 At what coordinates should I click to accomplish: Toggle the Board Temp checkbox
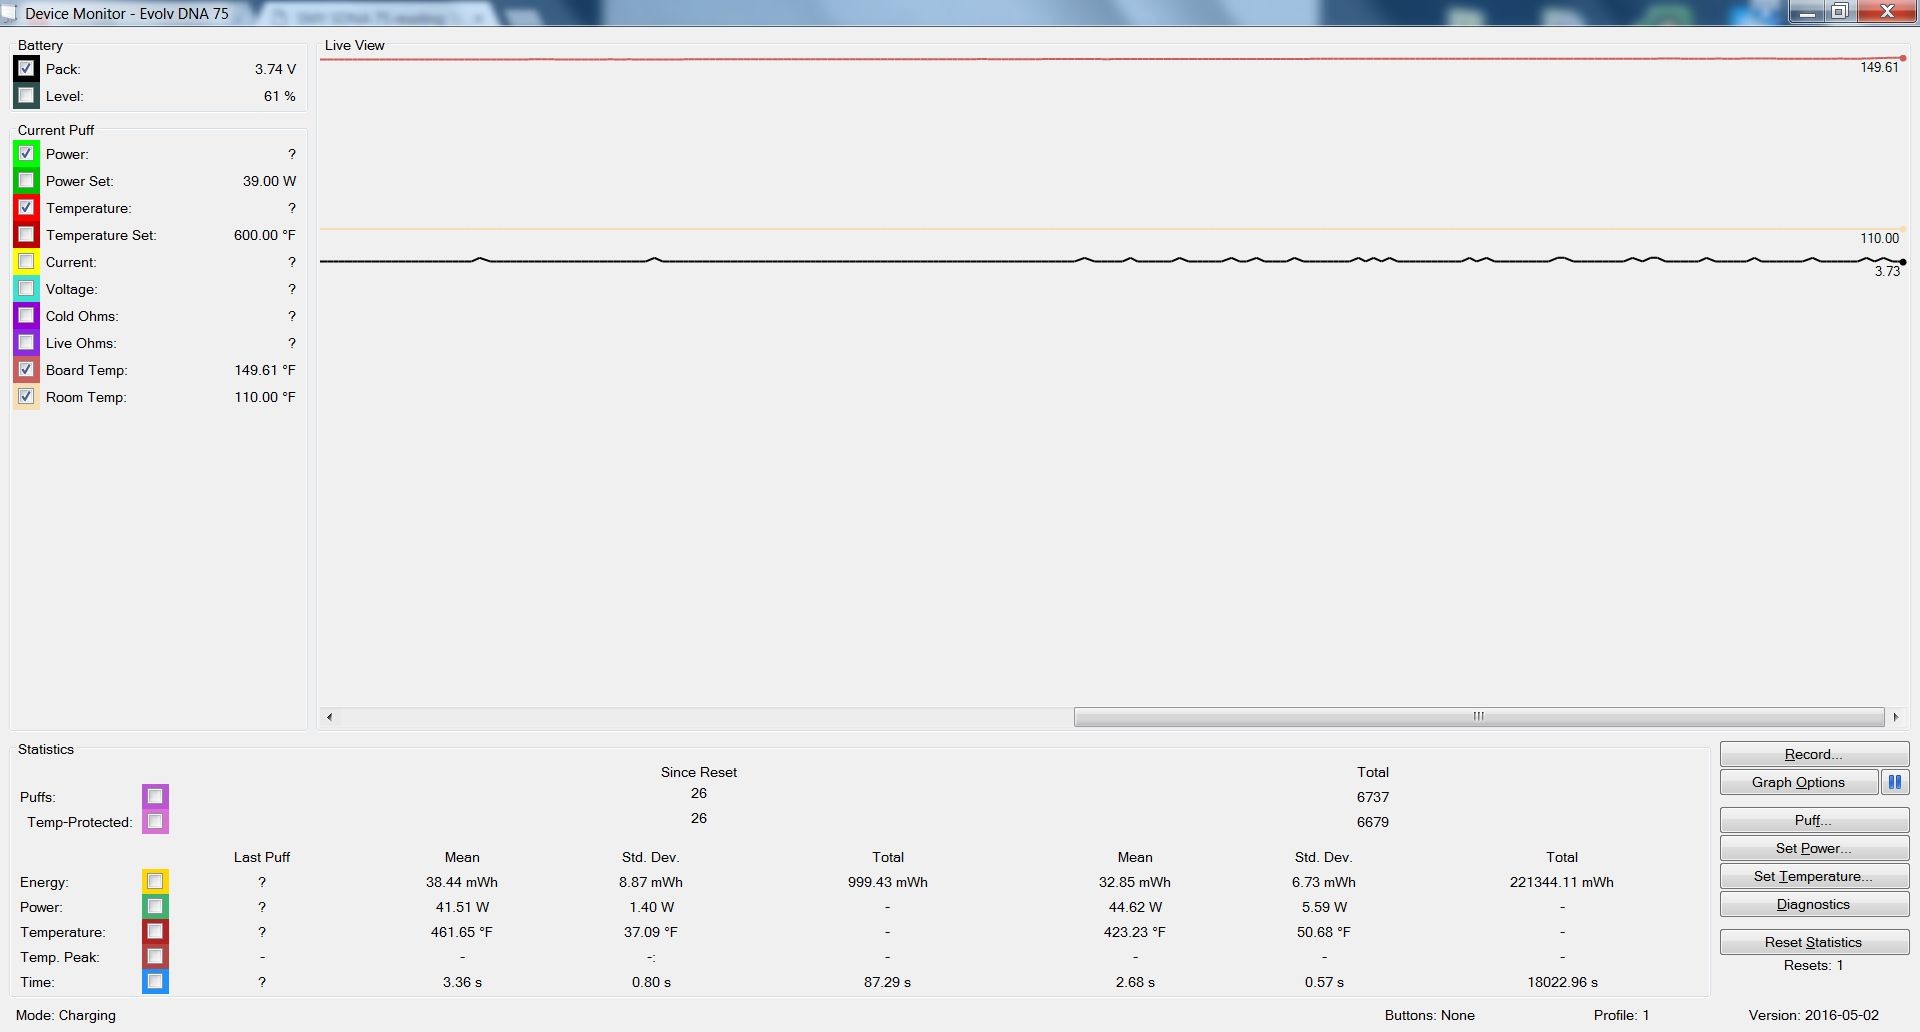tap(27, 370)
